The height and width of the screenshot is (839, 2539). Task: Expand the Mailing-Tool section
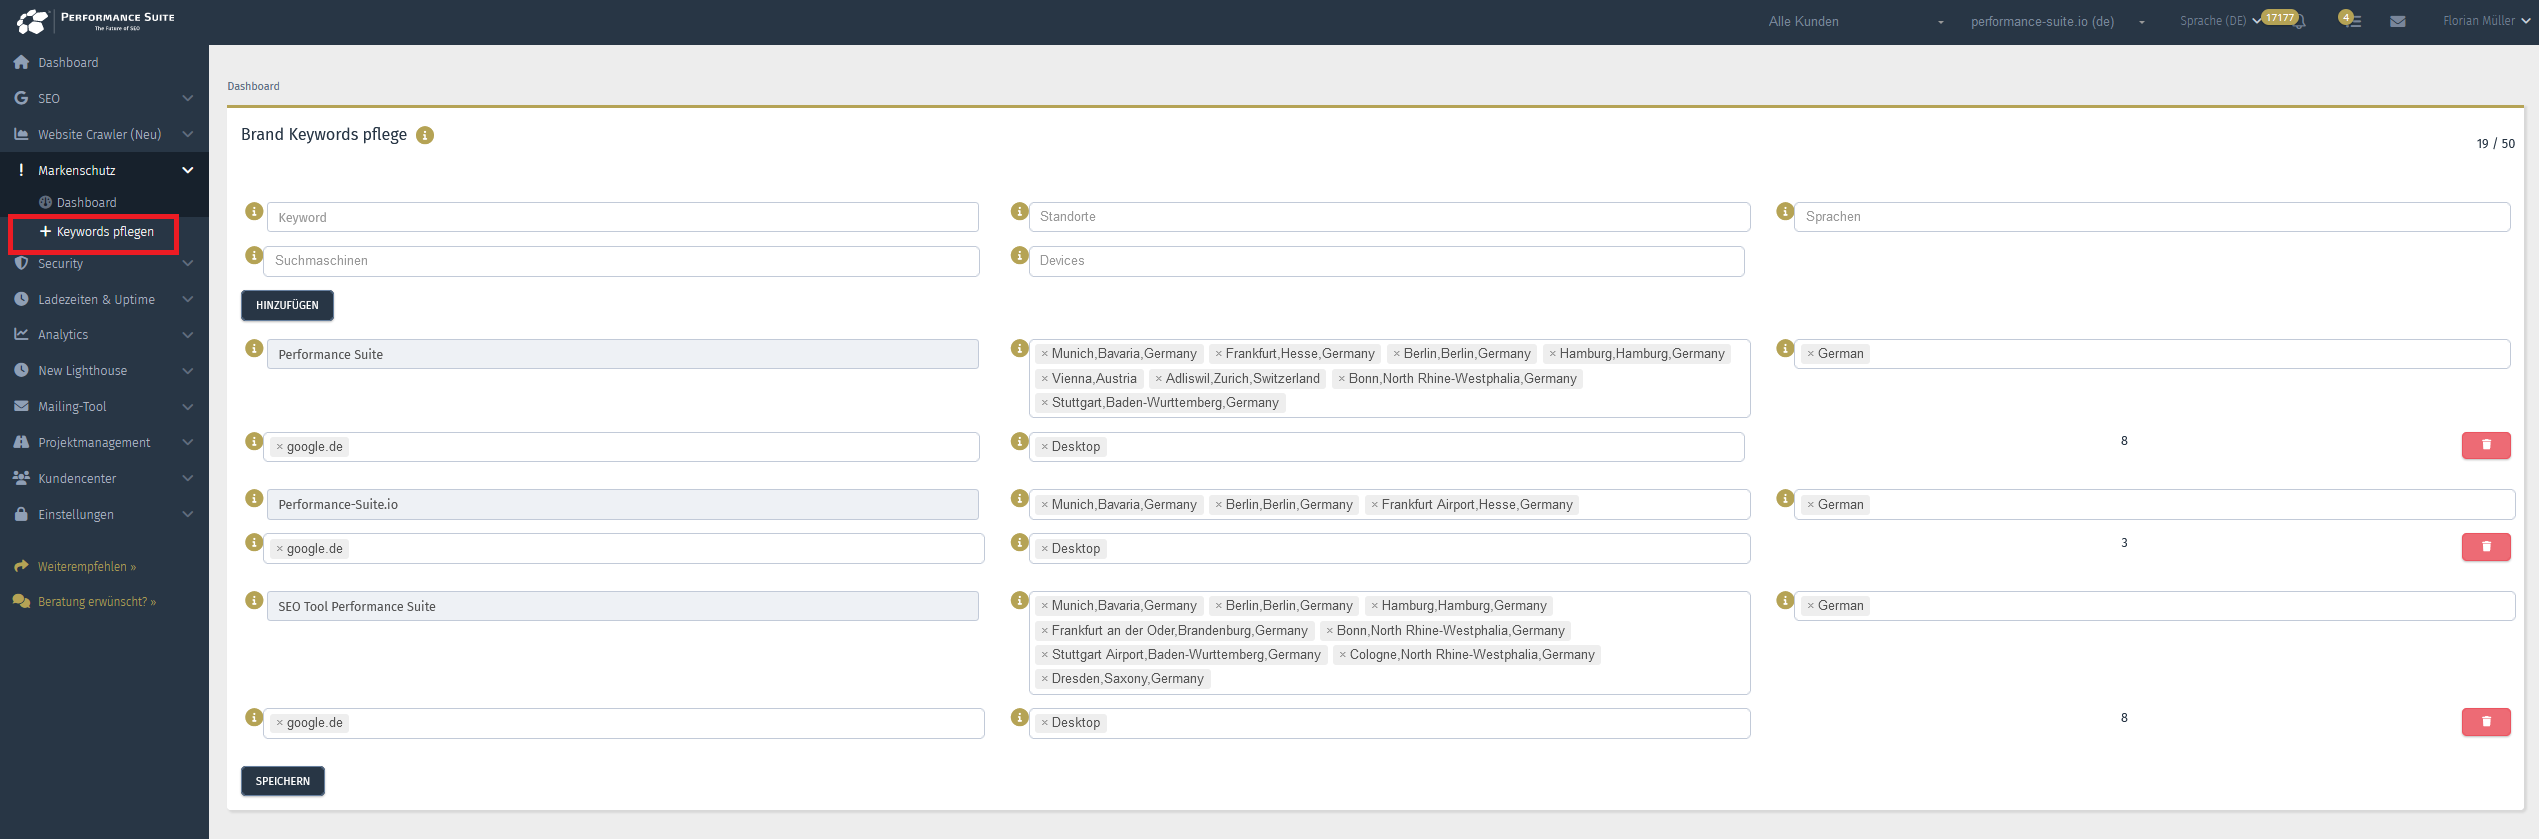(104, 407)
